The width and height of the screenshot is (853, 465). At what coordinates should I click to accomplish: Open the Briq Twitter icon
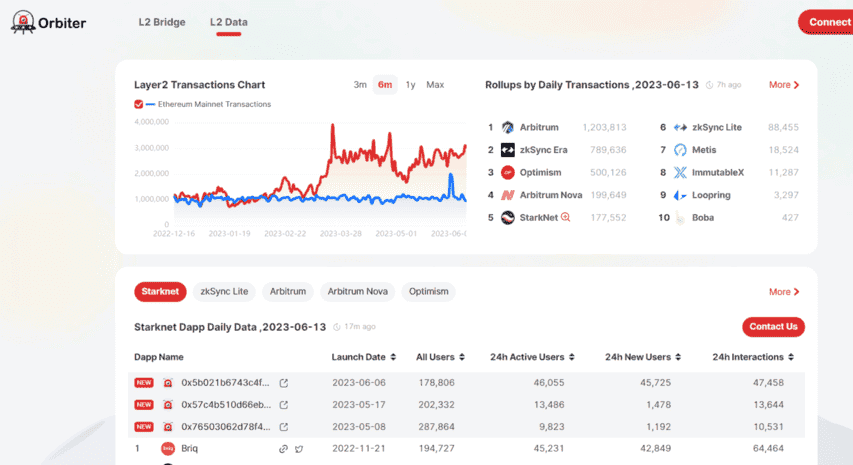(x=299, y=449)
